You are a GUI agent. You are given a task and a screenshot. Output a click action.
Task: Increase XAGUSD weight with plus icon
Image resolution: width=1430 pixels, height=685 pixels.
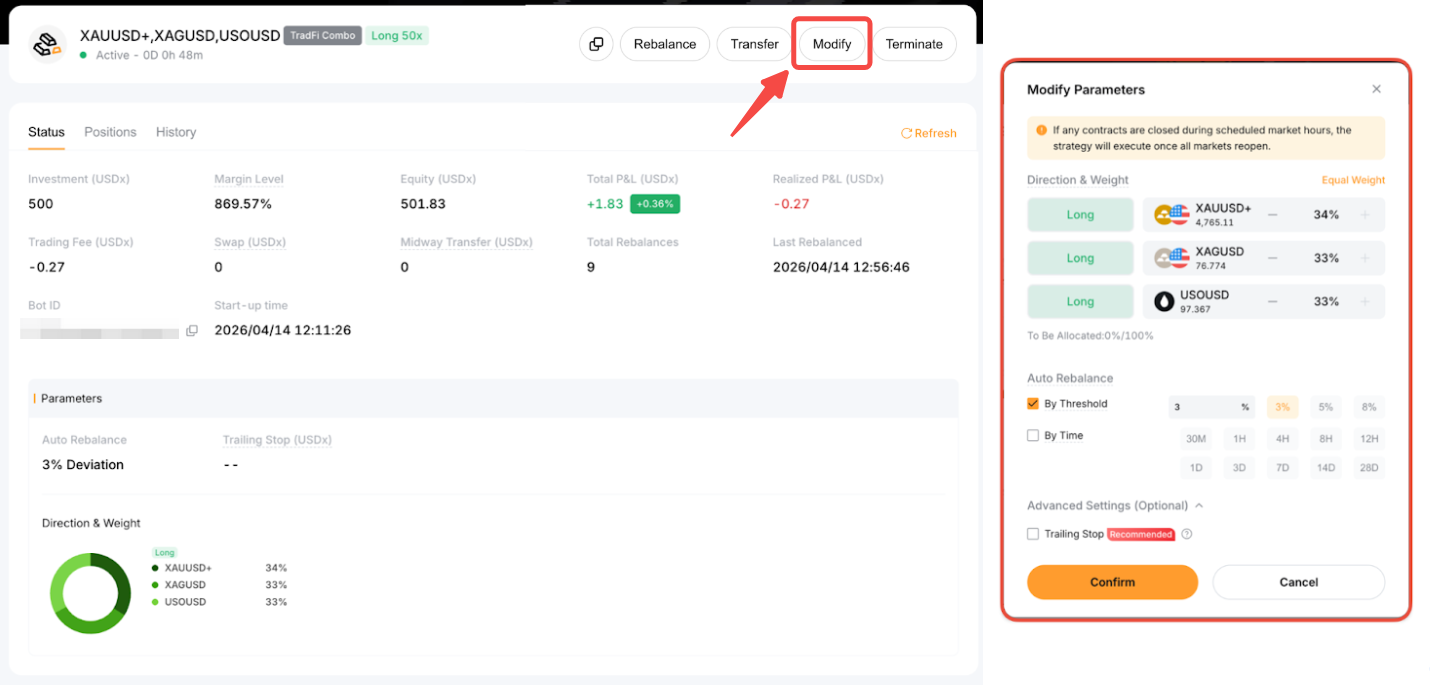(x=1365, y=258)
